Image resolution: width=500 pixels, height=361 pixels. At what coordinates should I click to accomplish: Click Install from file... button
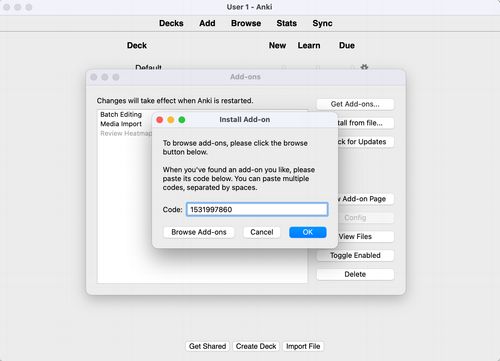pos(366,123)
